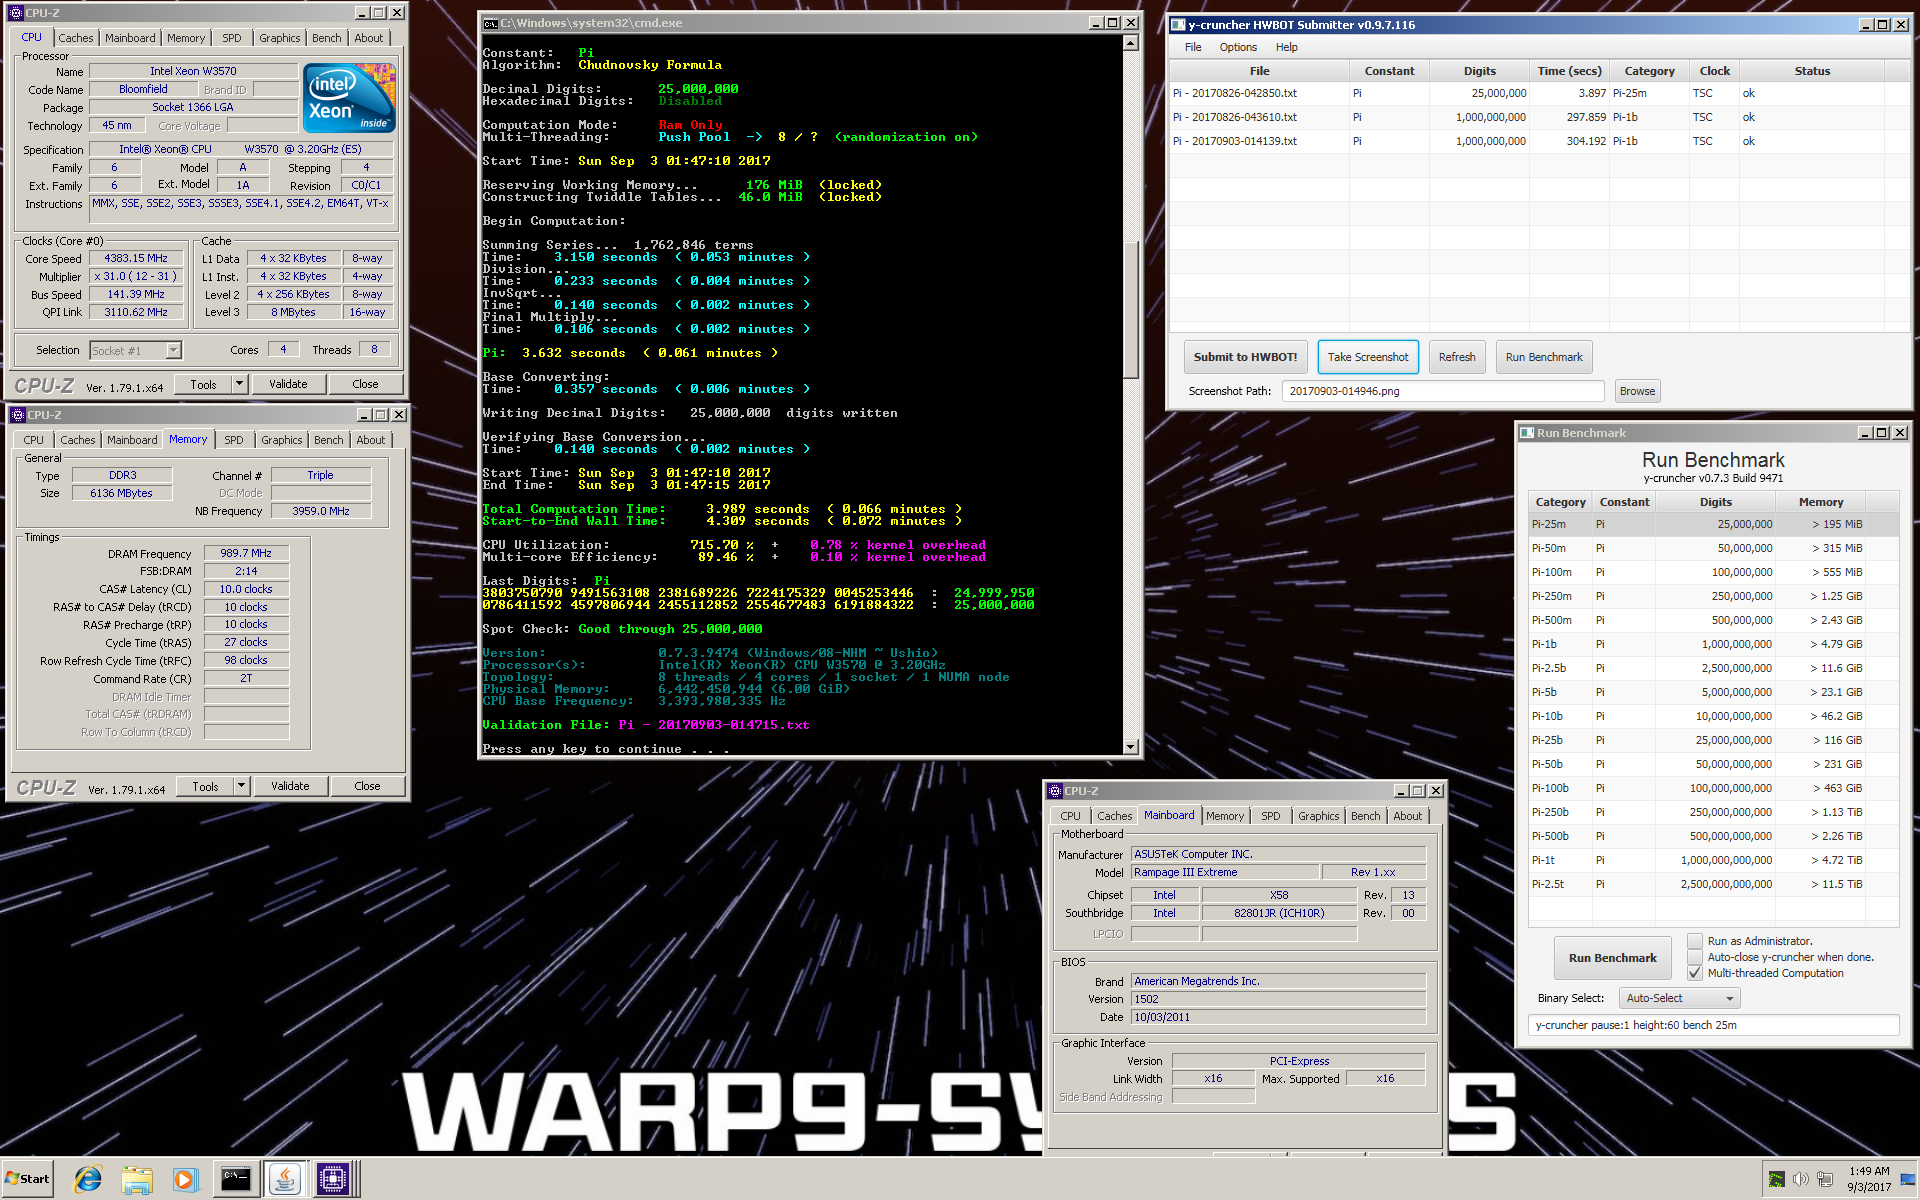Click Browse button next to screenshot path

pos(1637,391)
